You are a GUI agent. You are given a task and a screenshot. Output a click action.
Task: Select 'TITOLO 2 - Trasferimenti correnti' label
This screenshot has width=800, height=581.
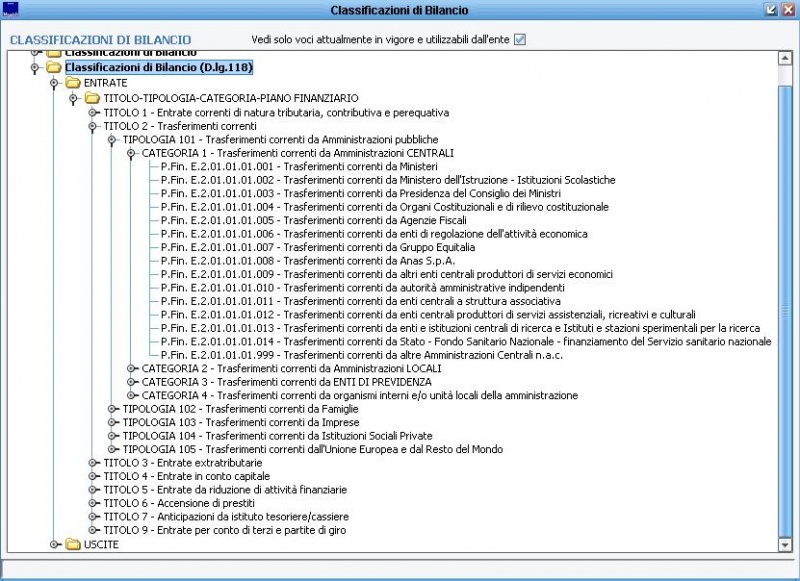[180, 126]
